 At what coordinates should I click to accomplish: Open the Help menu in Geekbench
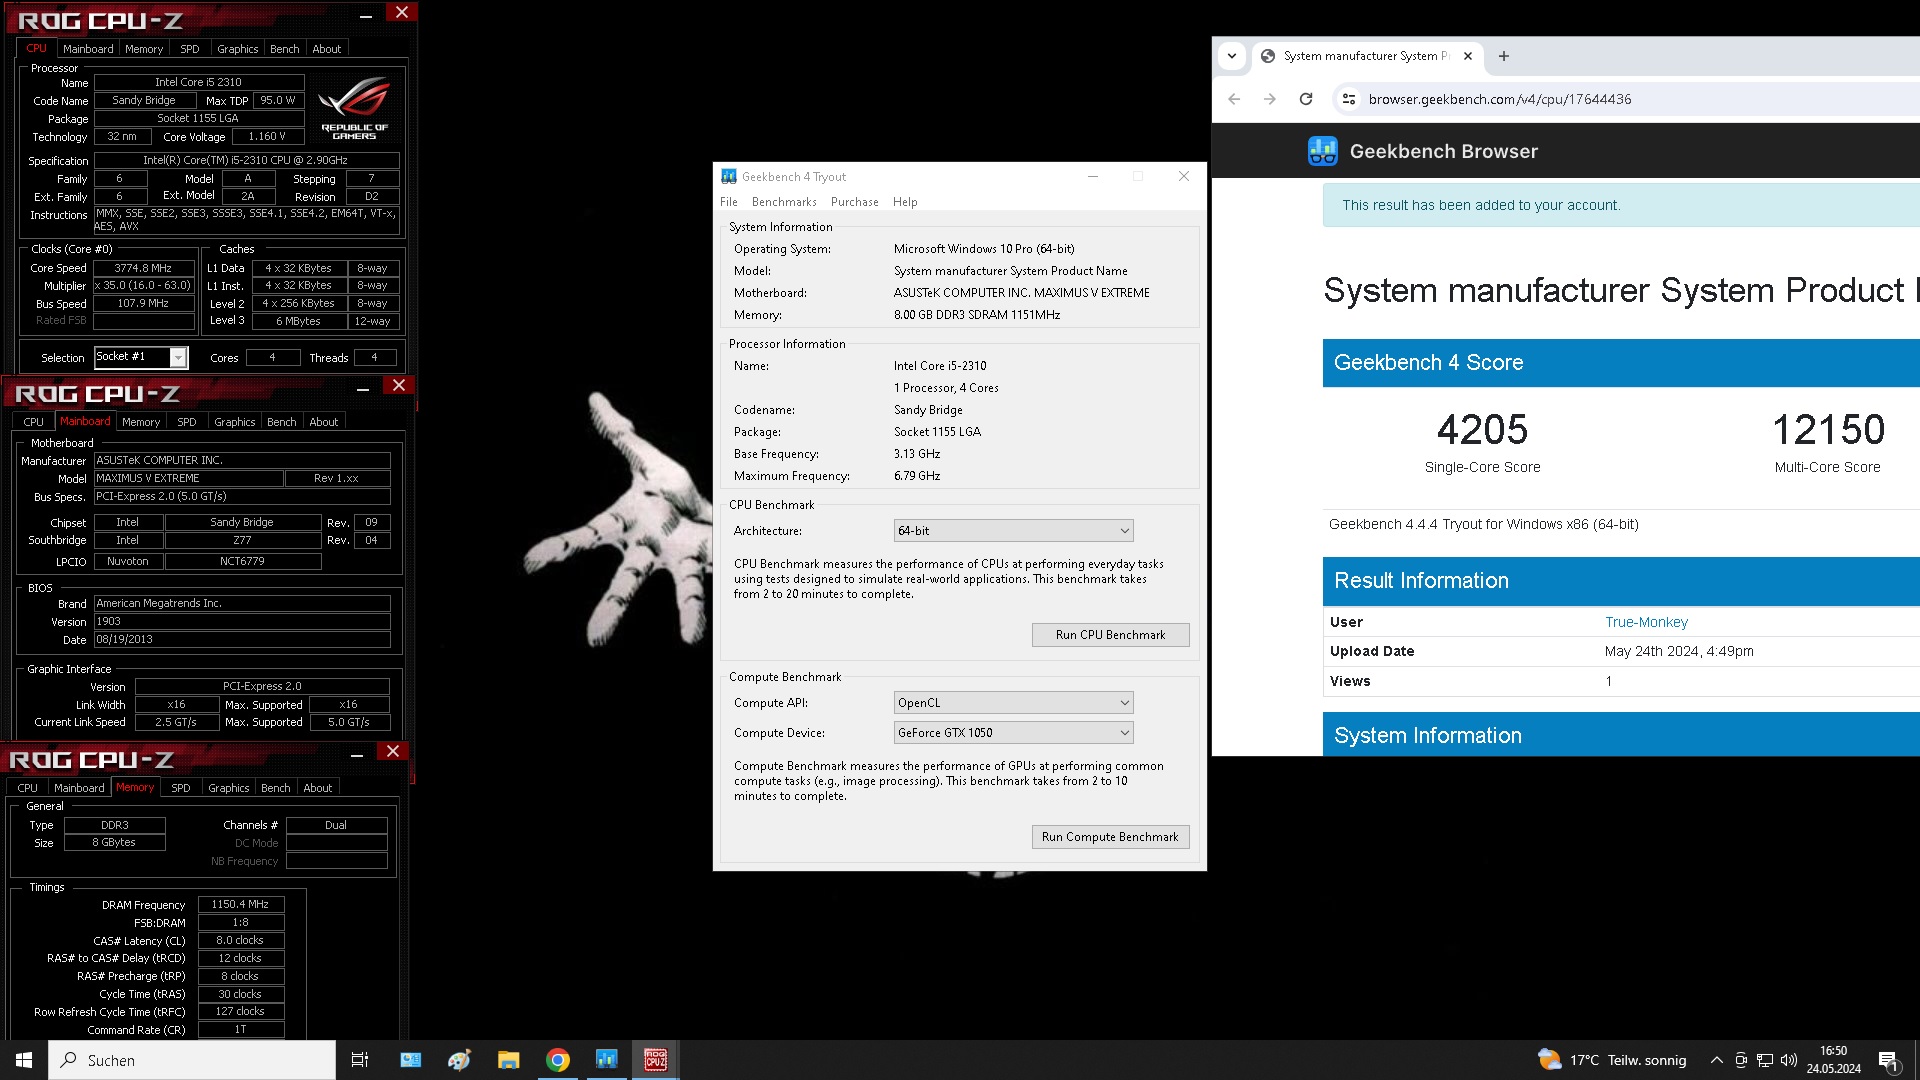905,202
